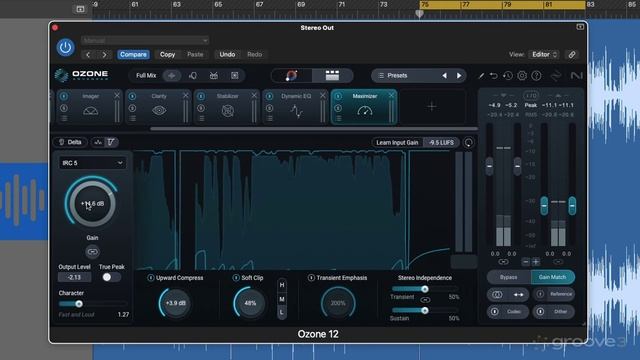Open the help question mark icon
Viewport: 640px width, 360px height.
point(536,76)
